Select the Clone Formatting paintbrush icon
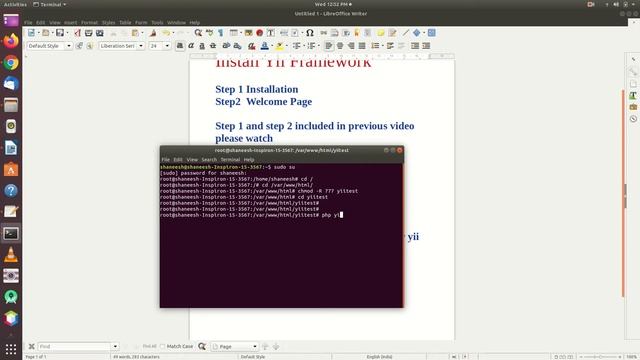The height and width of the screenshot is (360, 640). click(153, 33)
